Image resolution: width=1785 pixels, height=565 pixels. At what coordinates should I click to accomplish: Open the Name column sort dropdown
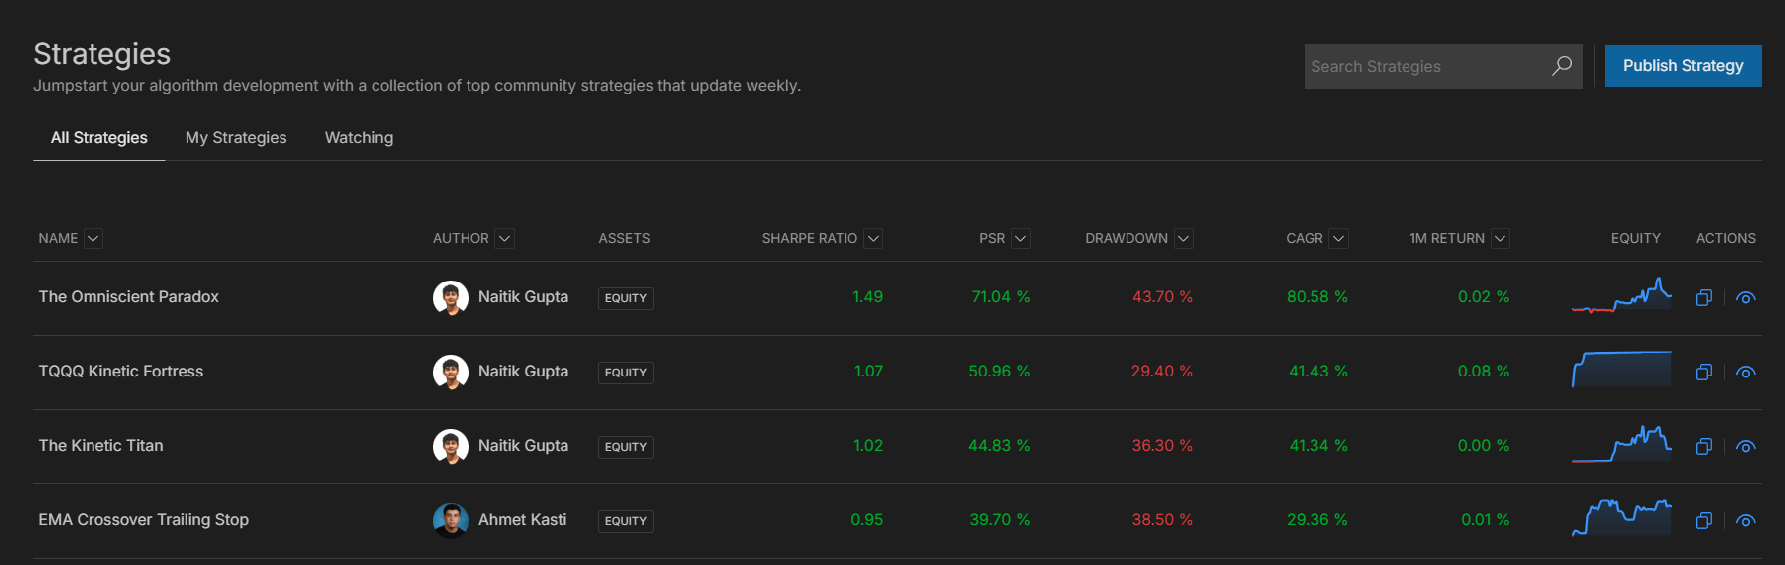tap(93, 238)
